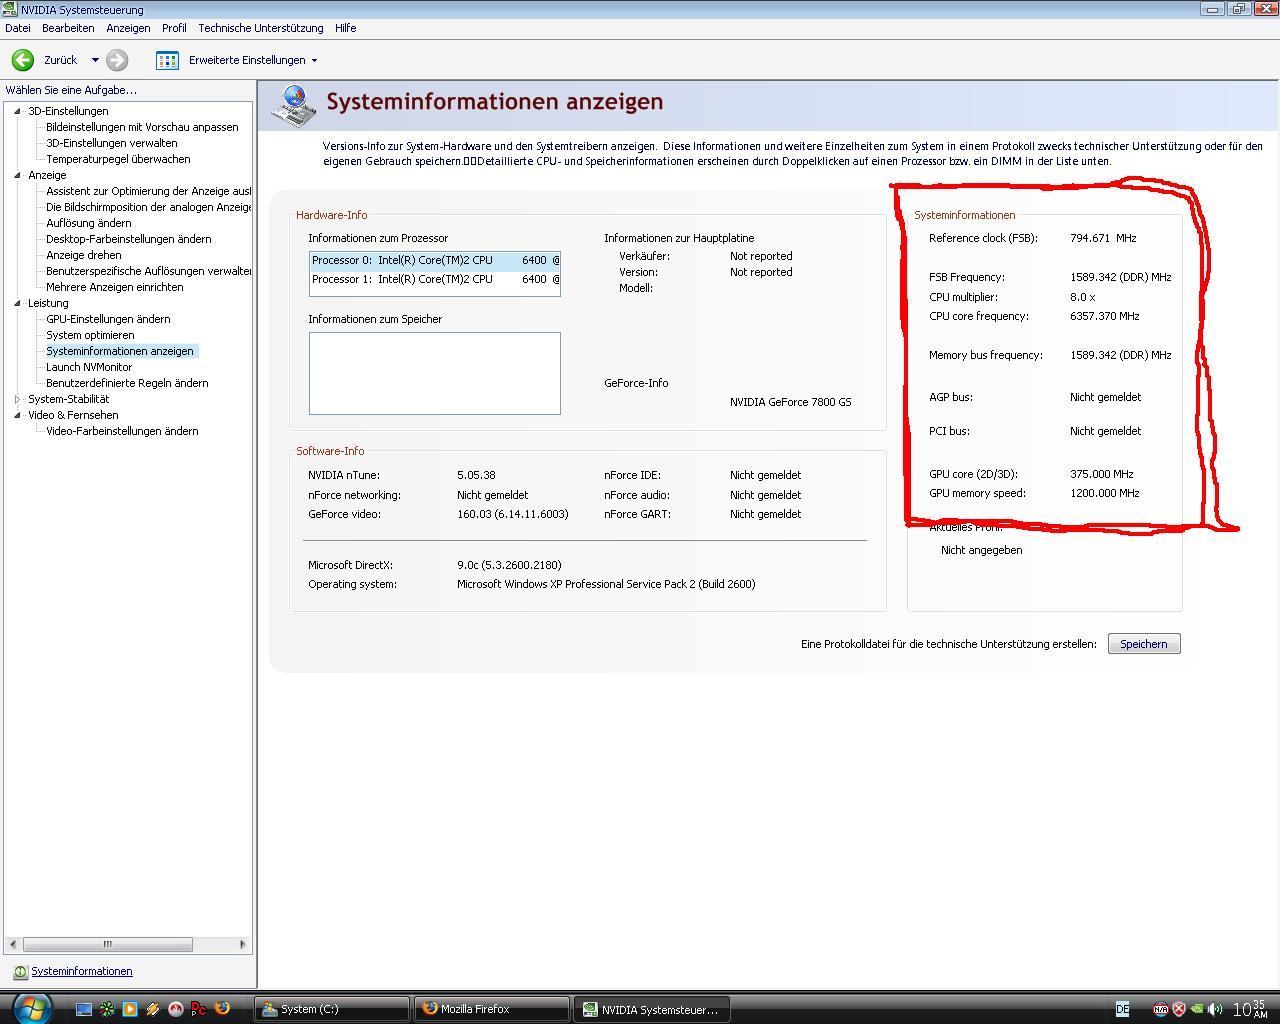Screen dimensions: 1280x1024
Task: Click the red shield security tray icon
Action: click(x=1178, y=1009)
